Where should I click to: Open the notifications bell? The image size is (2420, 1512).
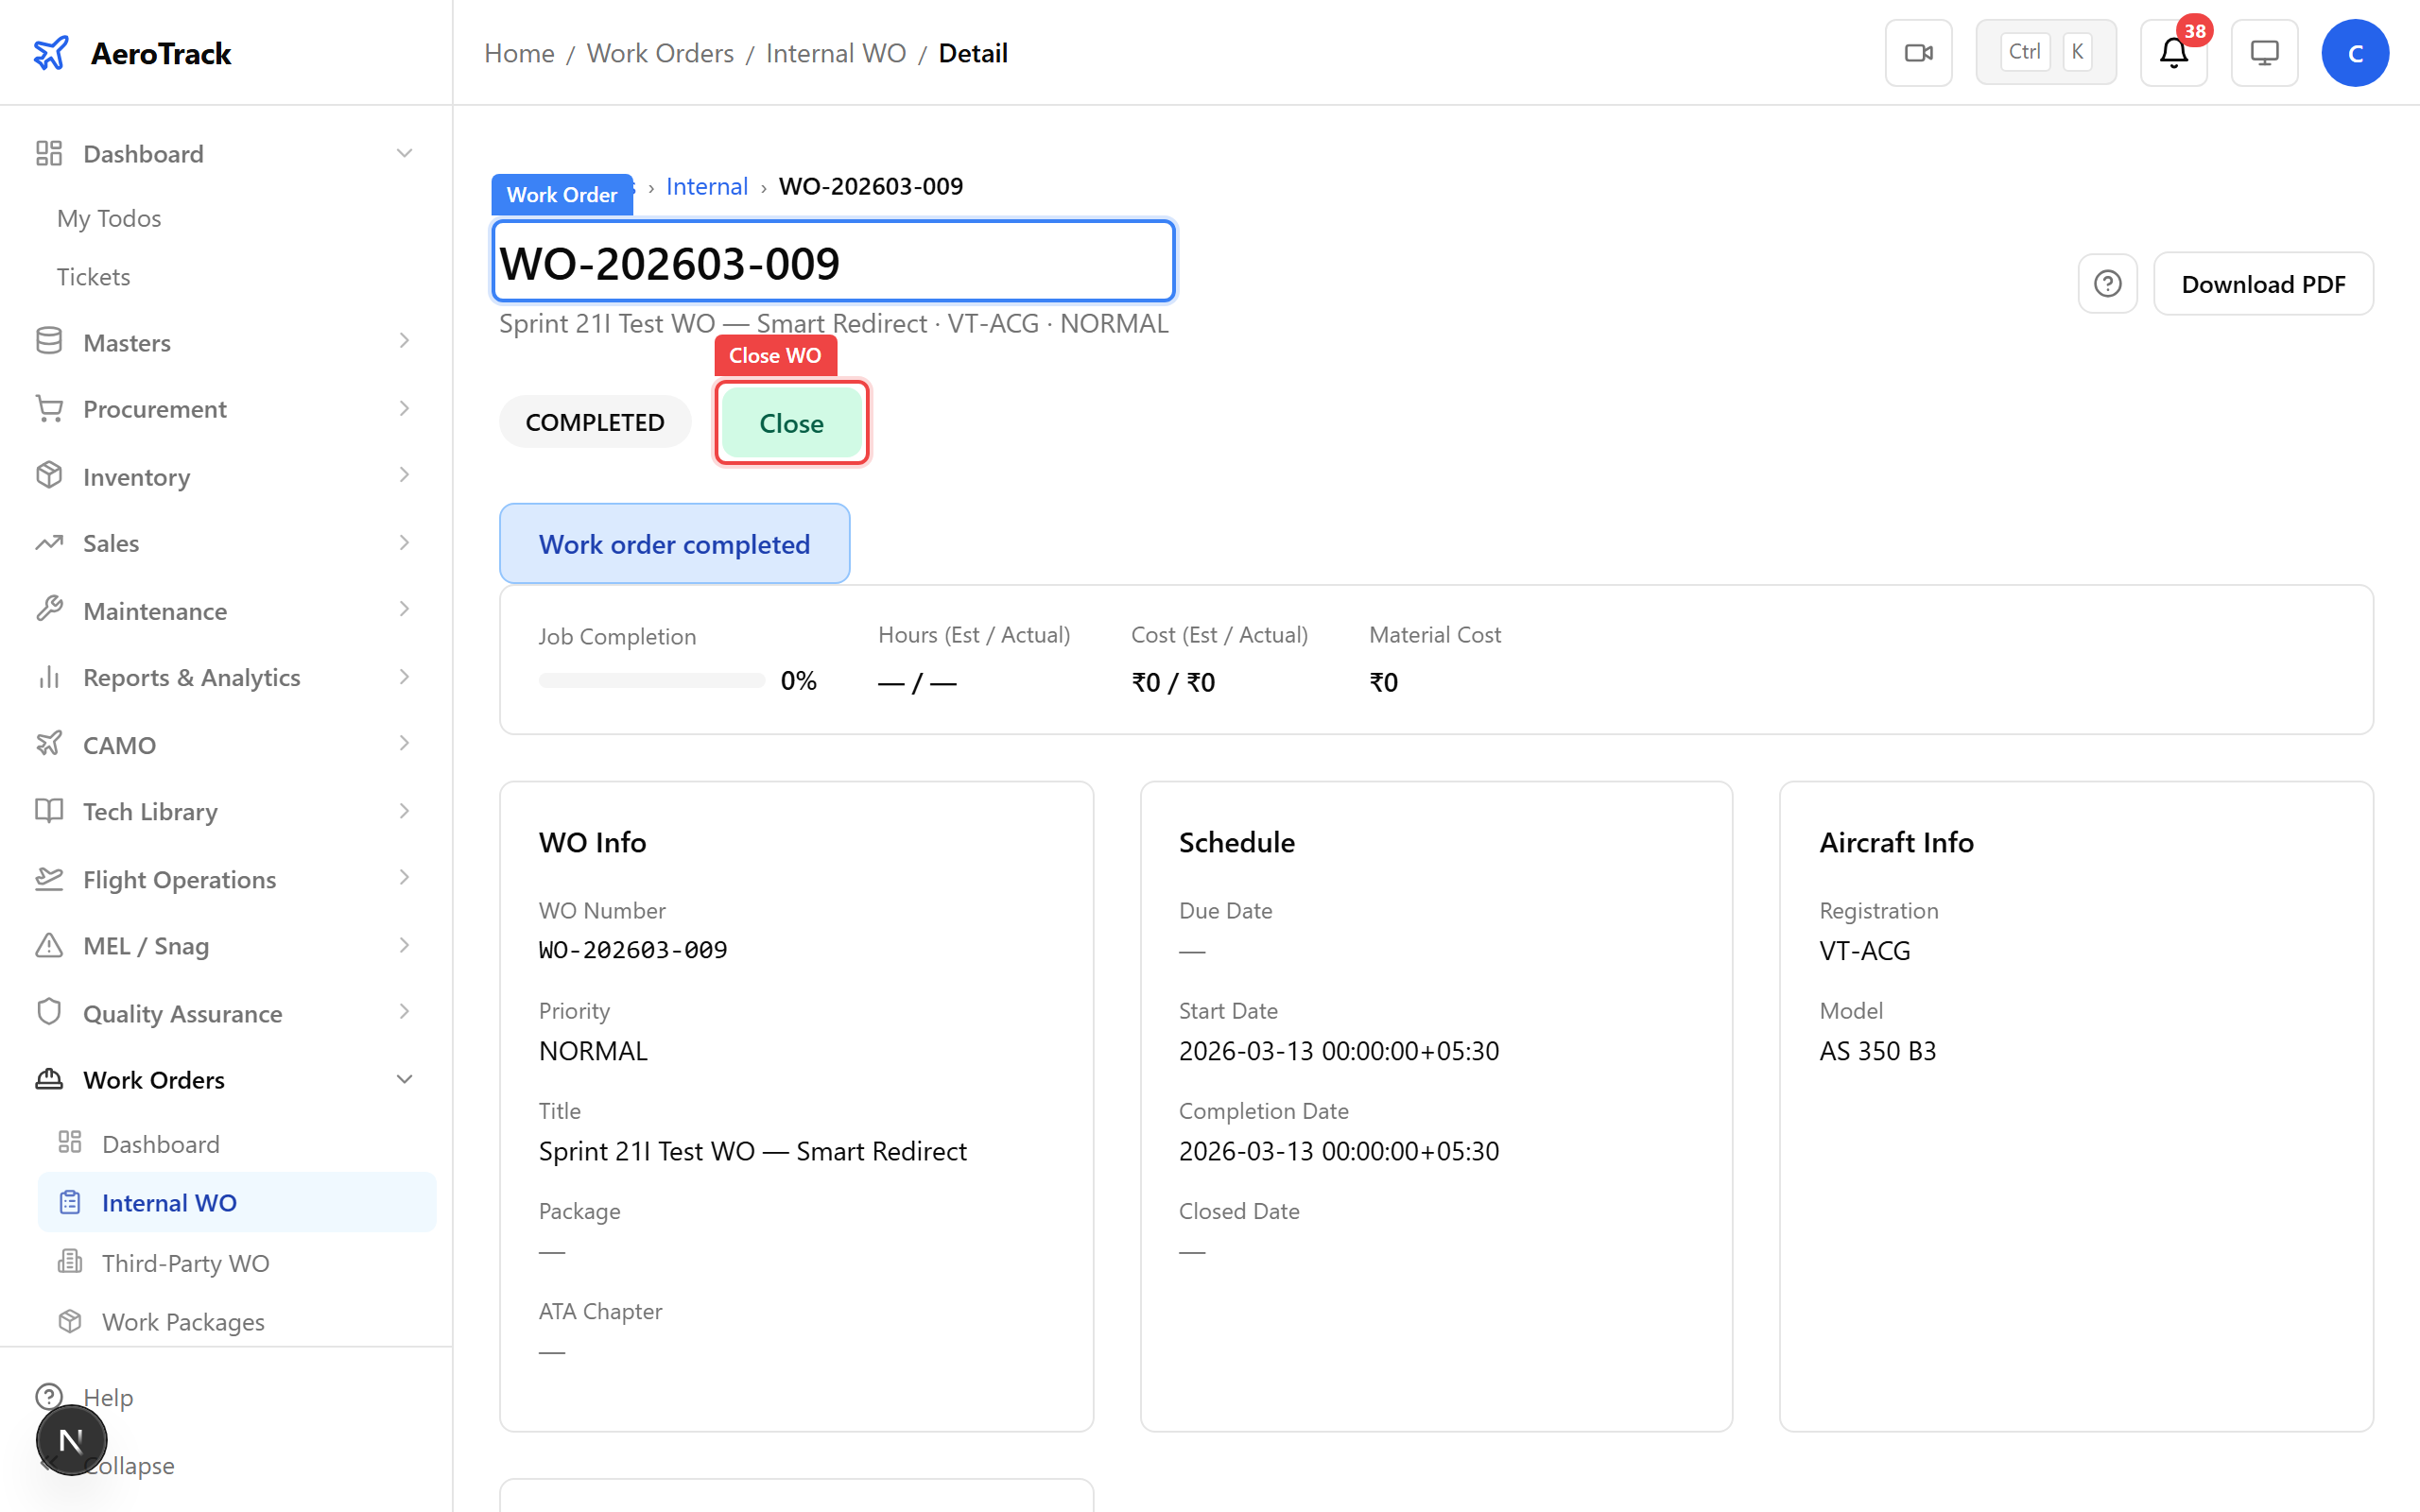tap(2172, 53)
